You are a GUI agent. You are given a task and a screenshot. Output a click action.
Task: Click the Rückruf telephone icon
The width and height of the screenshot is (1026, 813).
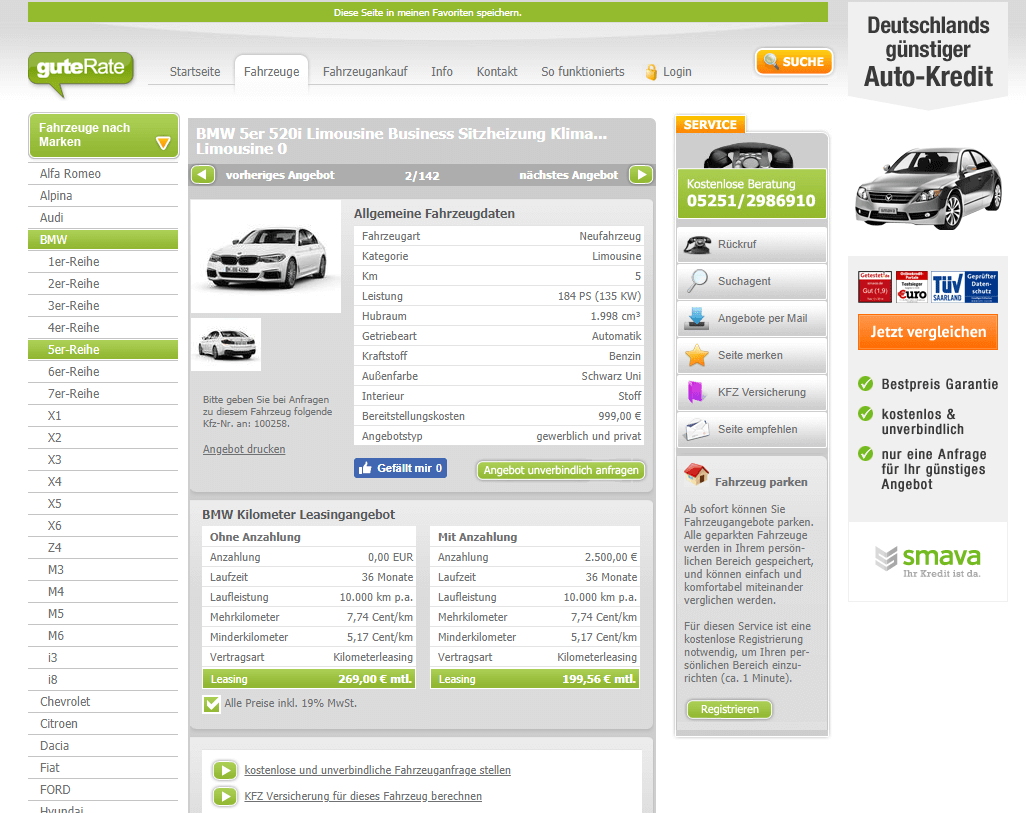tap(697, 244)
